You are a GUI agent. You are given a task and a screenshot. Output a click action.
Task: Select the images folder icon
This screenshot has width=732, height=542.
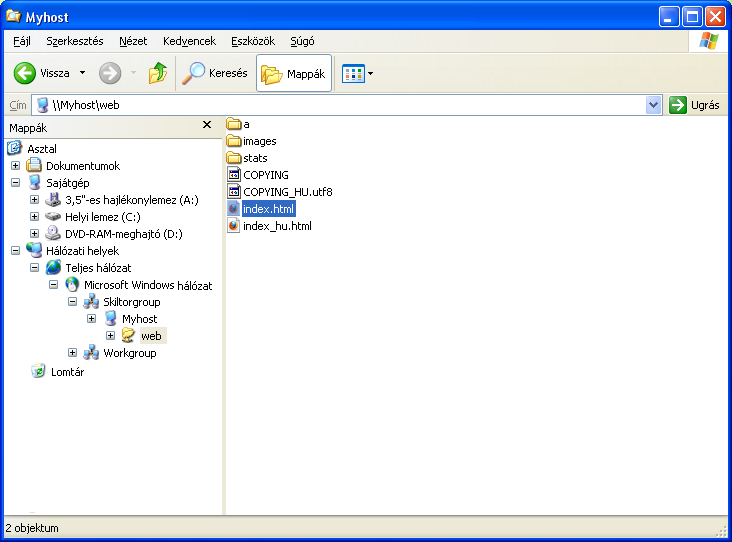tap(233, 141)
